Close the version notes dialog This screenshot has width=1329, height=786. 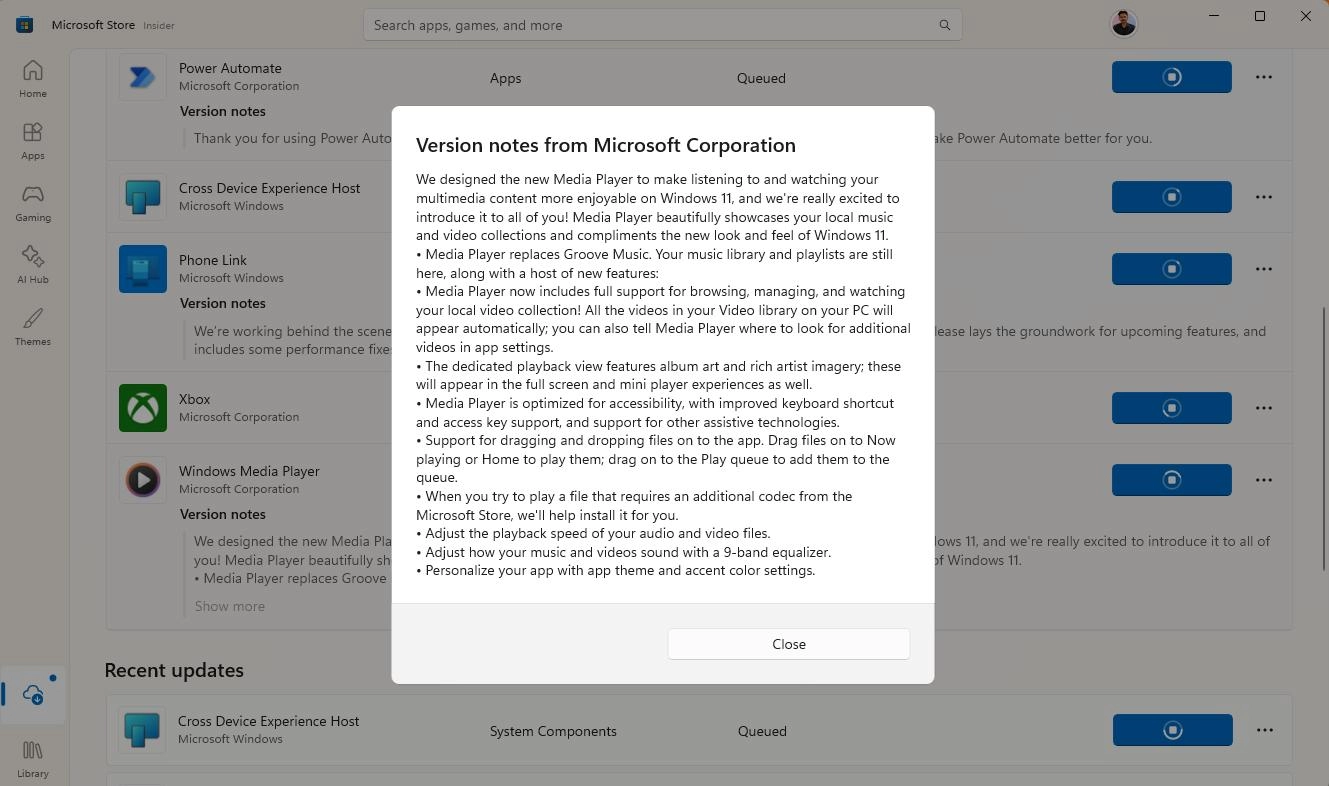pyautogui.click(x=788, y=644)
